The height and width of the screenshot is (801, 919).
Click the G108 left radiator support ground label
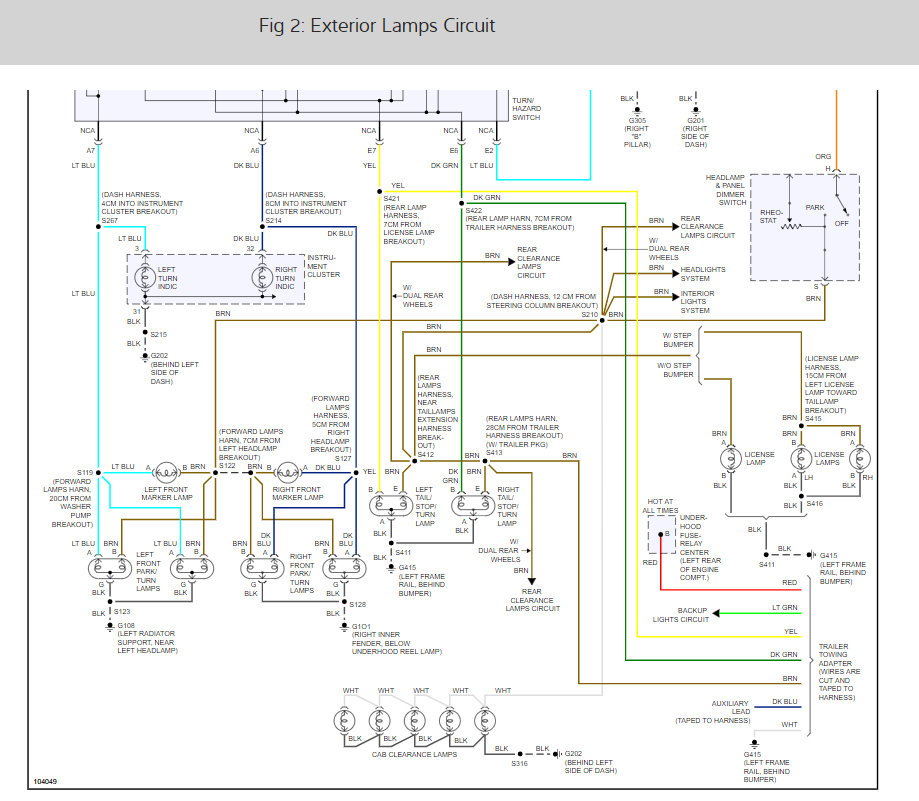pos(147,638)
